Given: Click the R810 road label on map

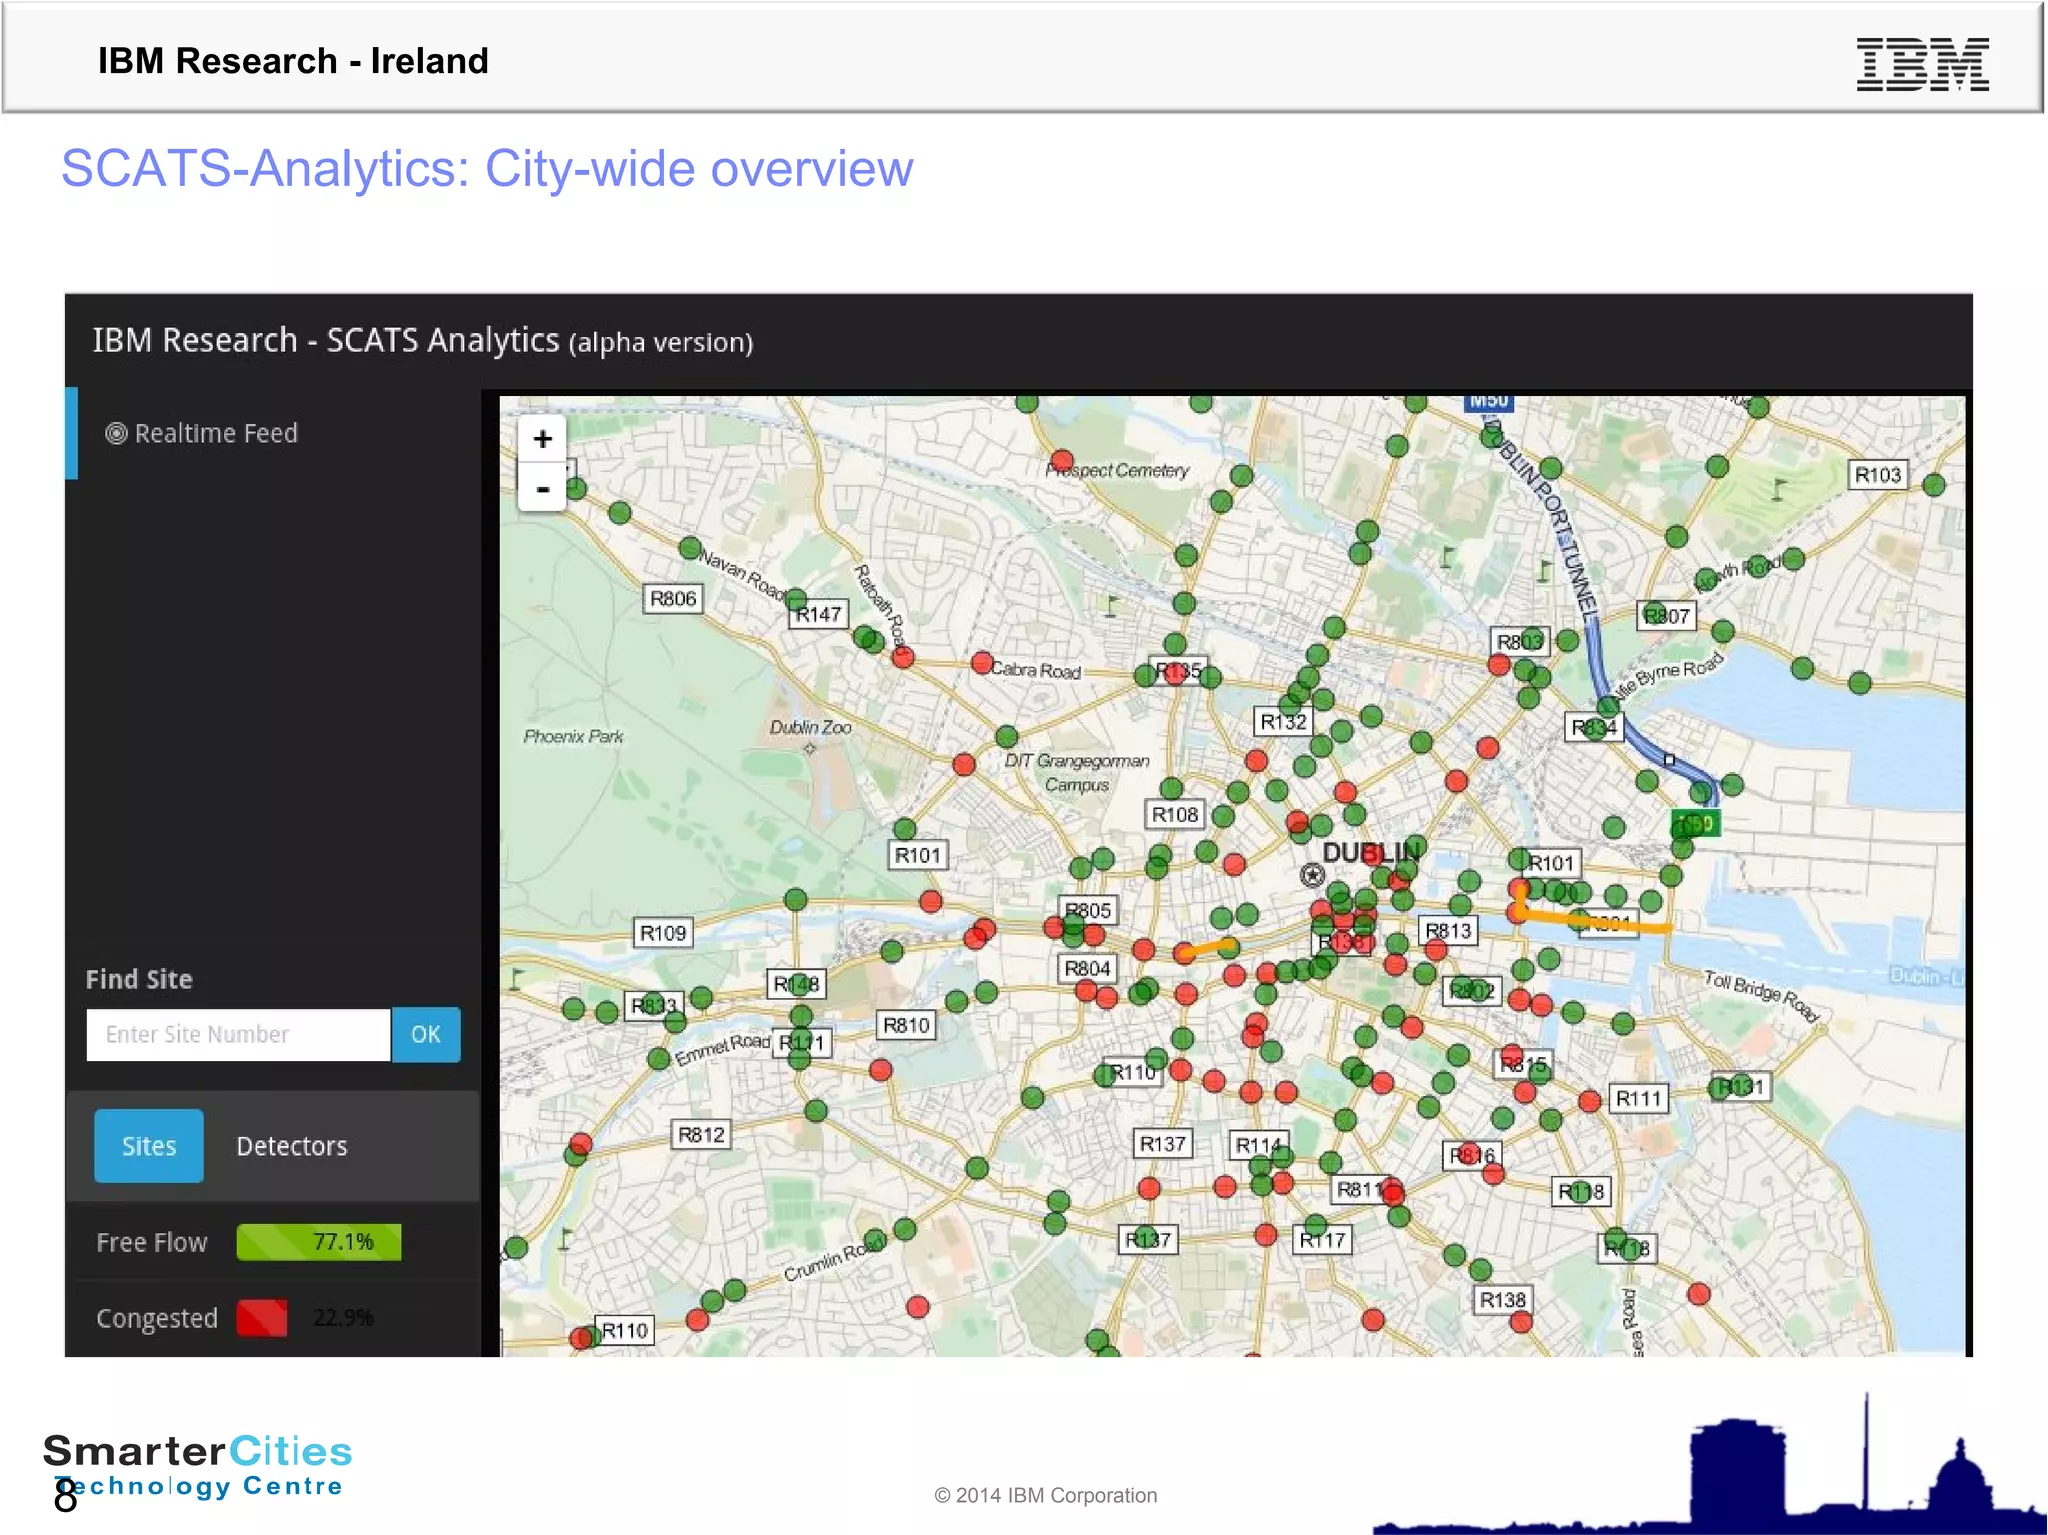Looking at the screenshot, I should (906, 1025).
